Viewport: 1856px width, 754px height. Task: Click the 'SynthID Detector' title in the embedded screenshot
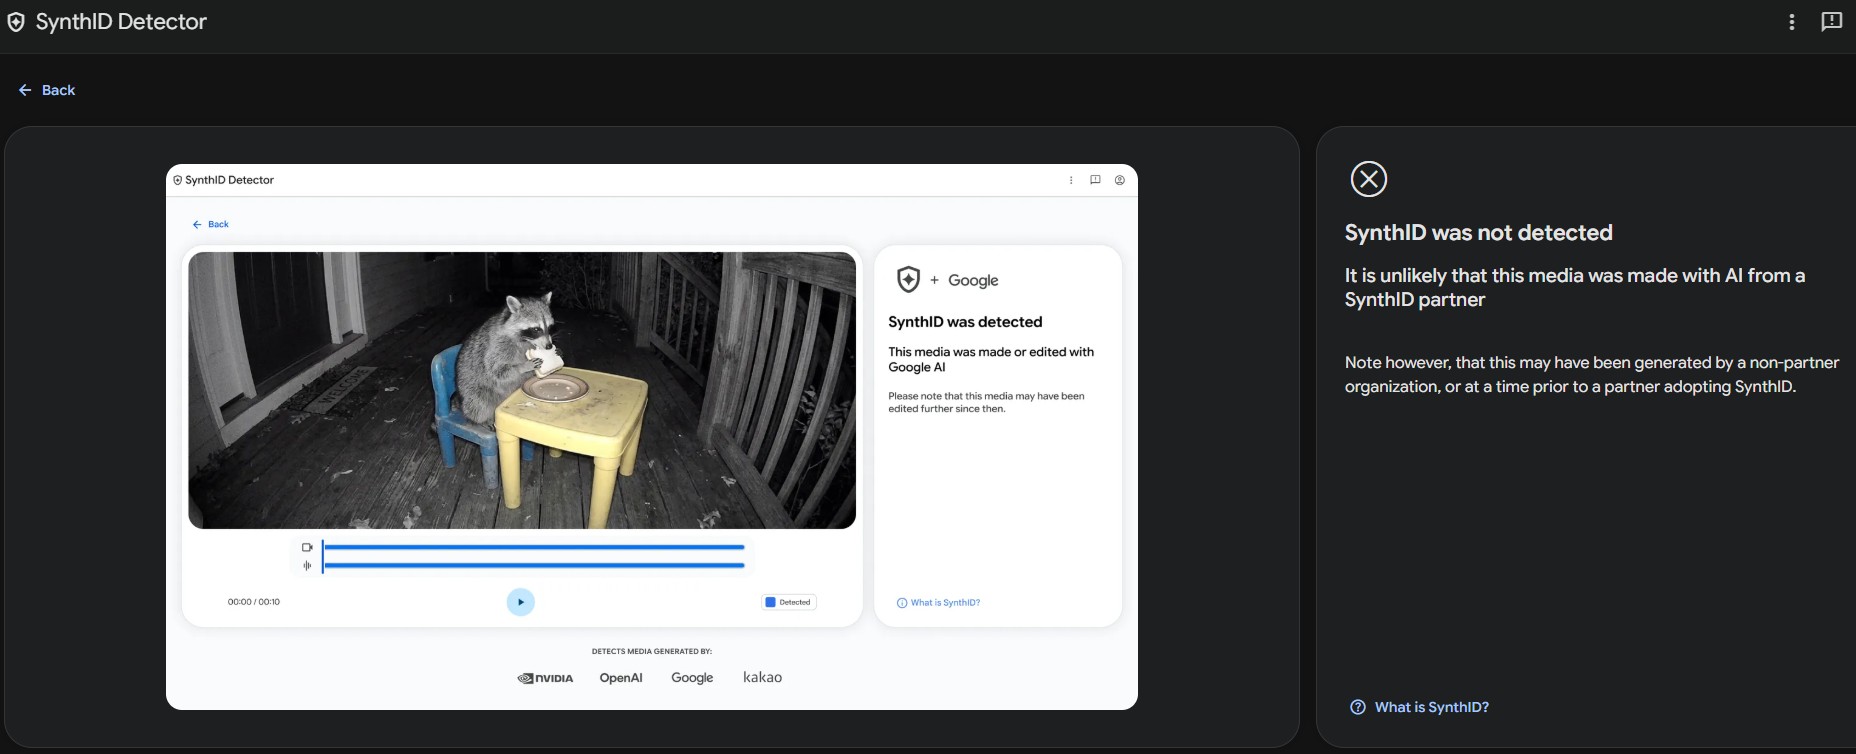[x=229, y=180]
